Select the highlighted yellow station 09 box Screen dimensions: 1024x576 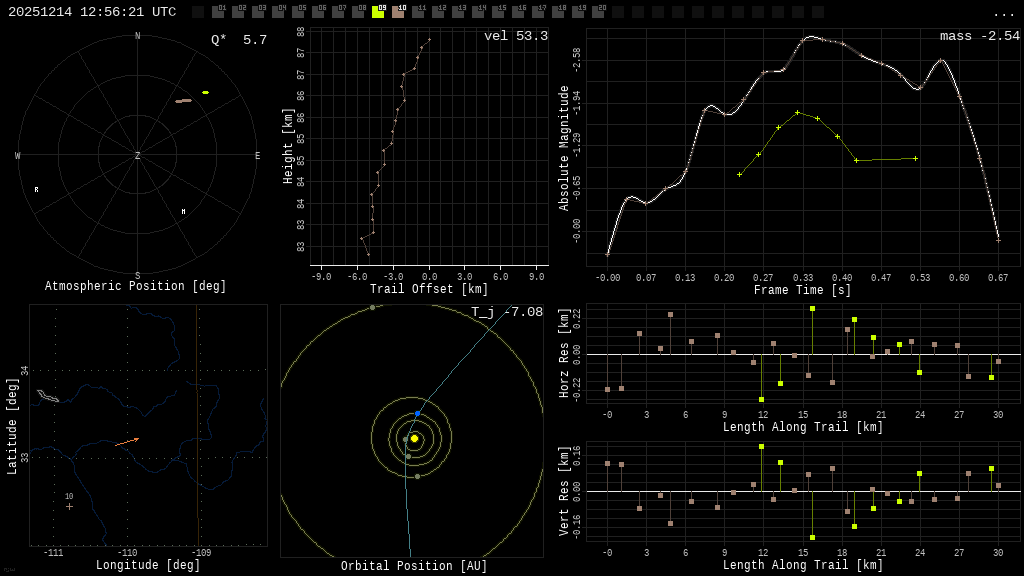378,12
